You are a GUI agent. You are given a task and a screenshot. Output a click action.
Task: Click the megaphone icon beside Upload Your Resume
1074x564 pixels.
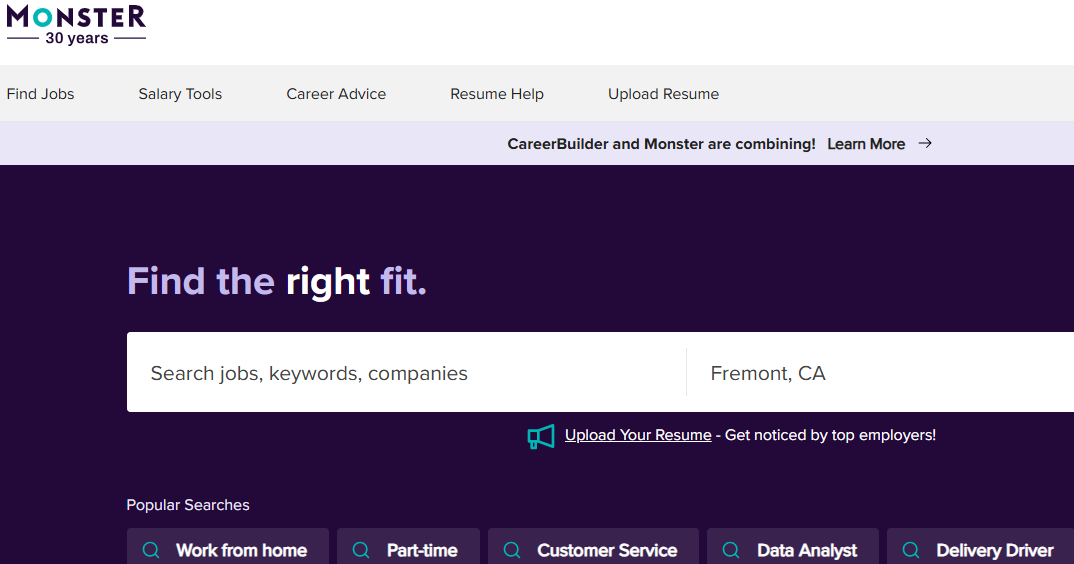pos(541,436)
